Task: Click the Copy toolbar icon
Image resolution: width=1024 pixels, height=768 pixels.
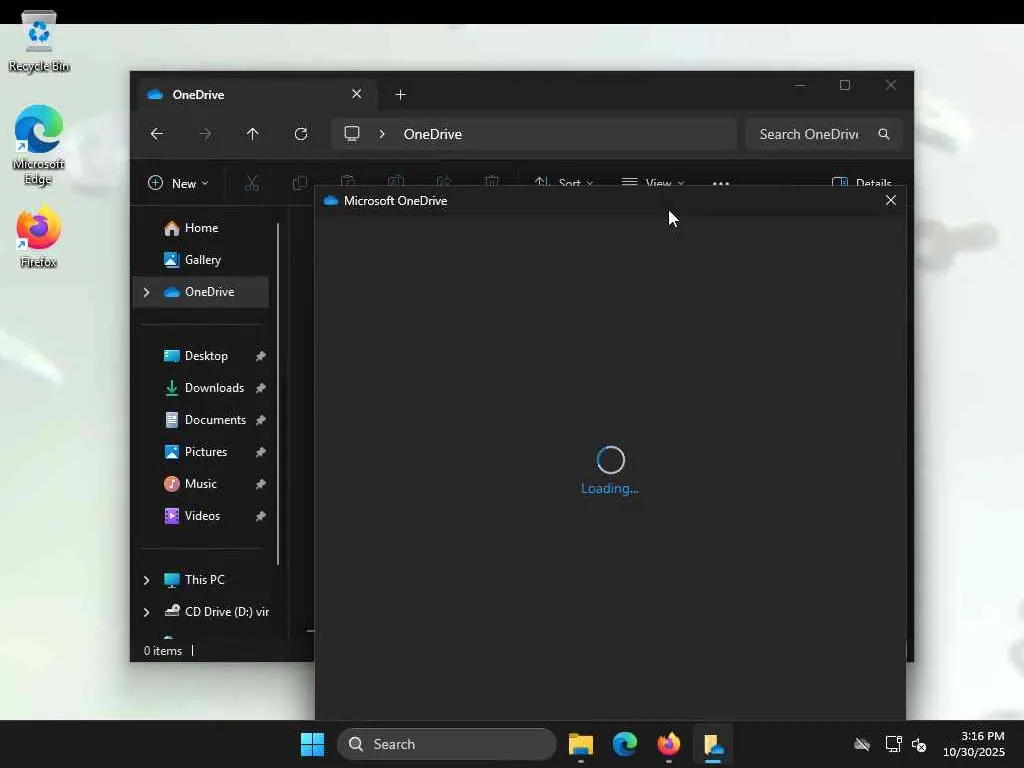Action: [300, 183]
